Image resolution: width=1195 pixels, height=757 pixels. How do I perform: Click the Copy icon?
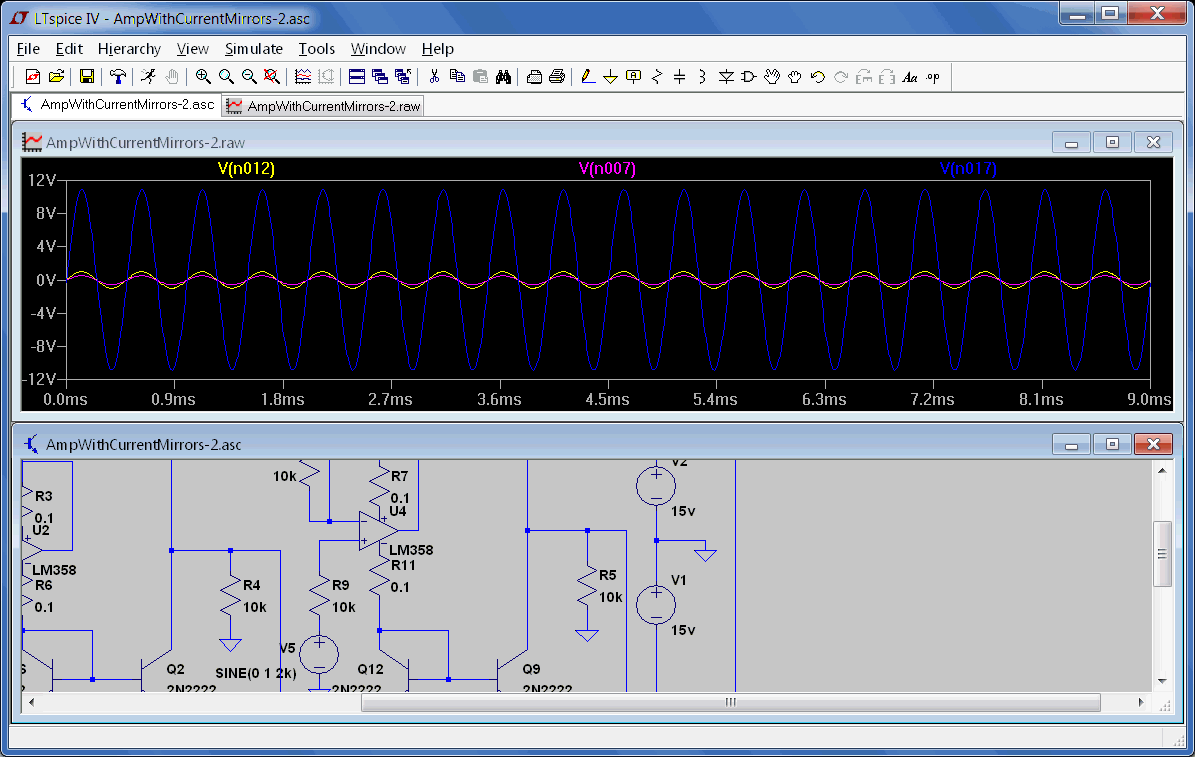457,76
